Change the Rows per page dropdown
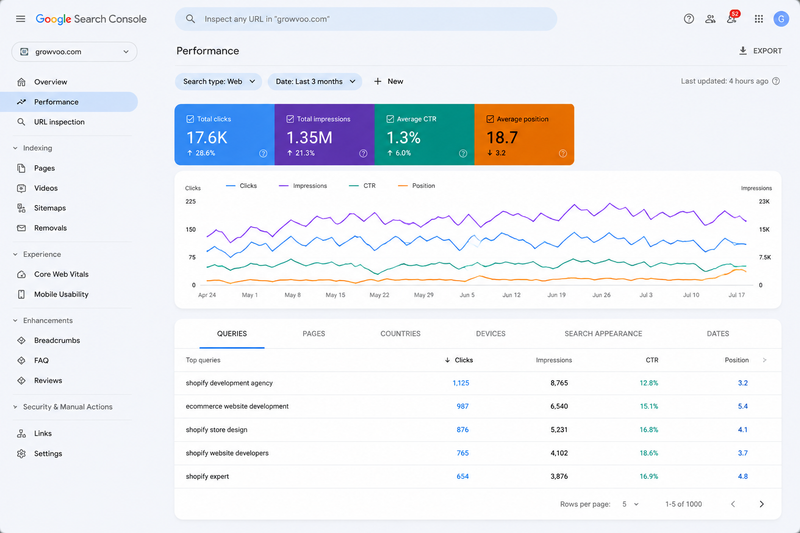Image resolution: width=800 pixels, height=533 pixels. (x=630, y=504)
